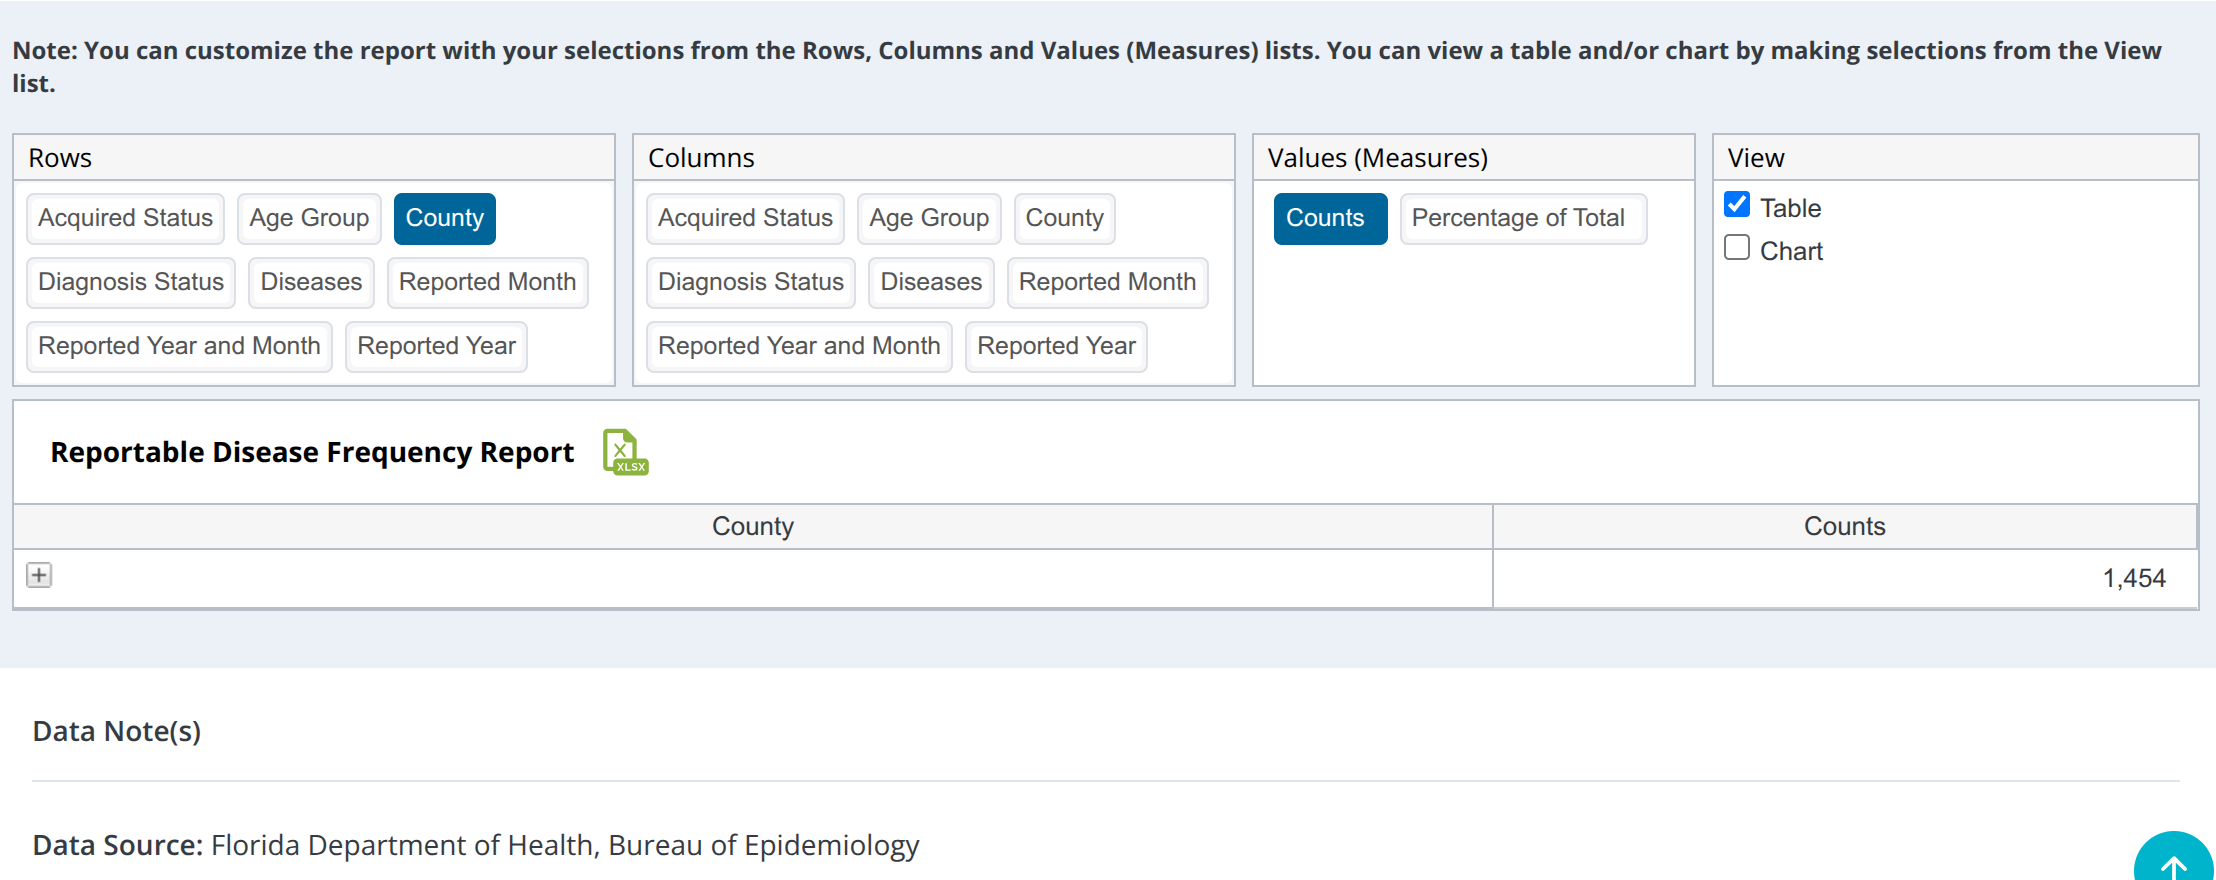Select Age Group in Columns list
The image size is (2216, 880).
tap(928, 218)
